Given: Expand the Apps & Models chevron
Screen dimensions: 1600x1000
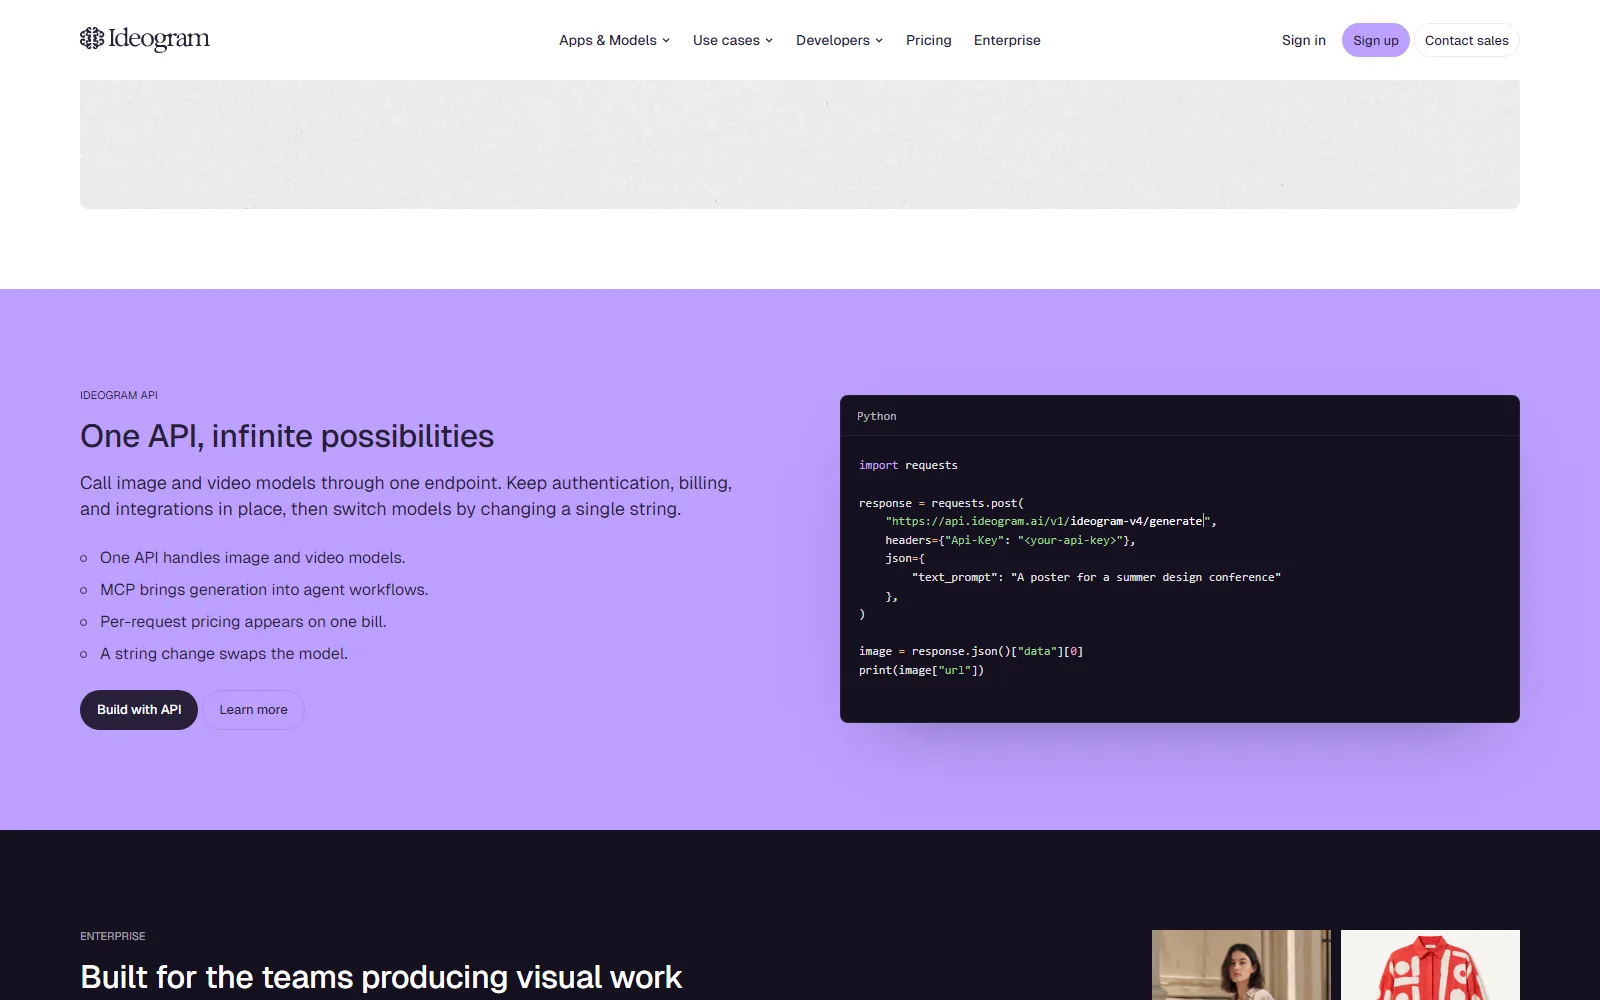Looking at the screenshot, I should pyautogui.click(x=666, y=41).
